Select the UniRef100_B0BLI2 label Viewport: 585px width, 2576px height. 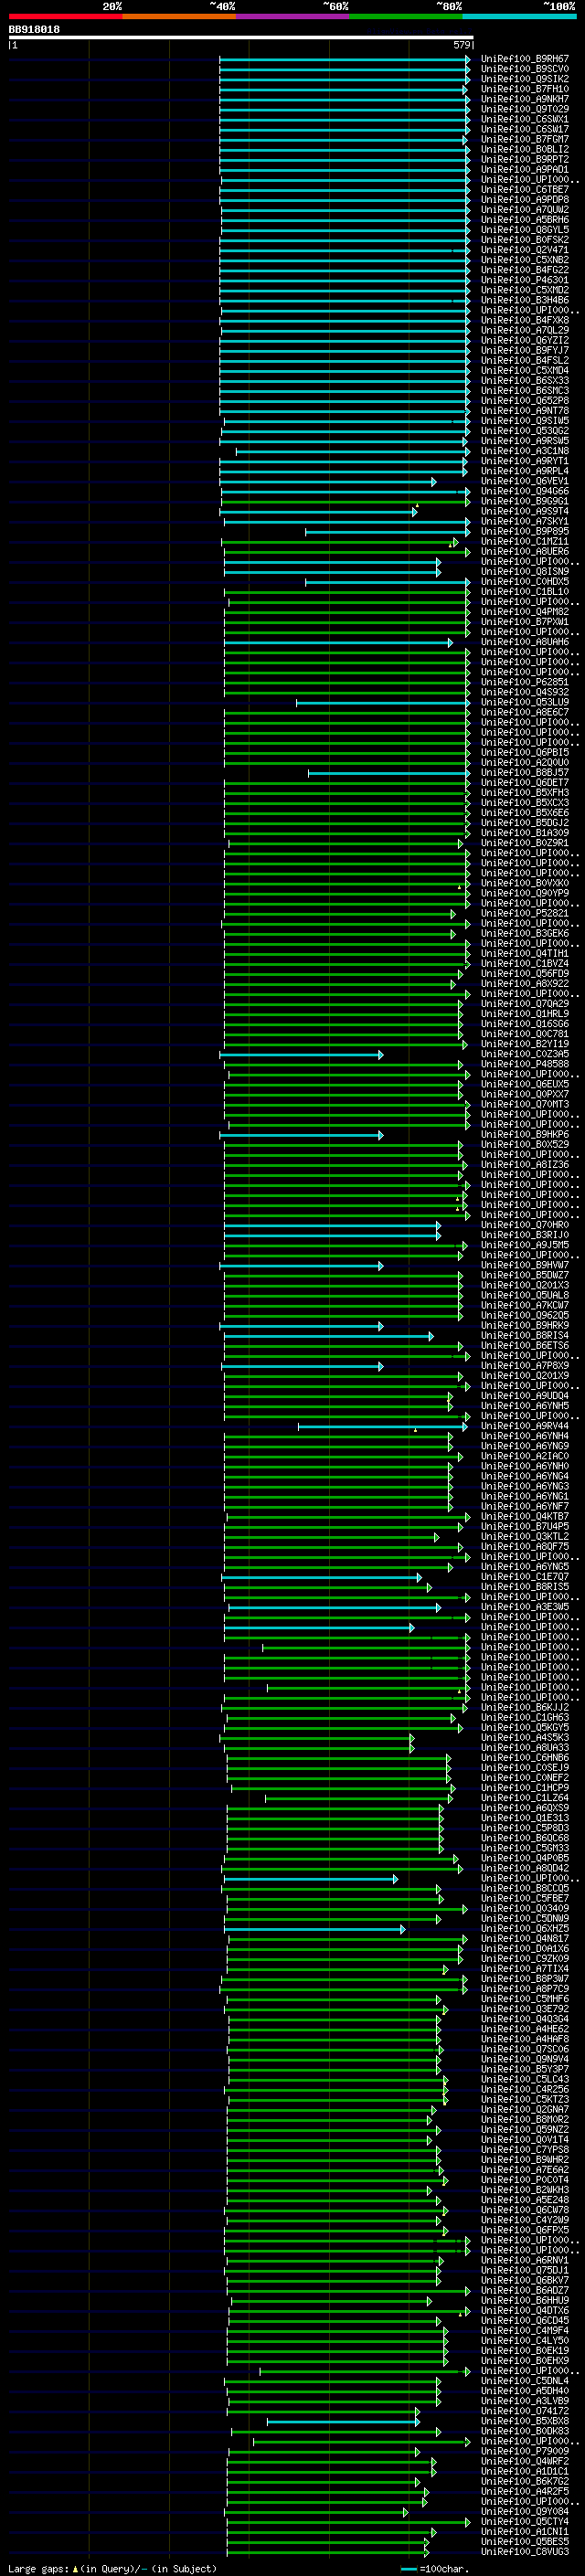pyautogui.click(x=525, y=149)
